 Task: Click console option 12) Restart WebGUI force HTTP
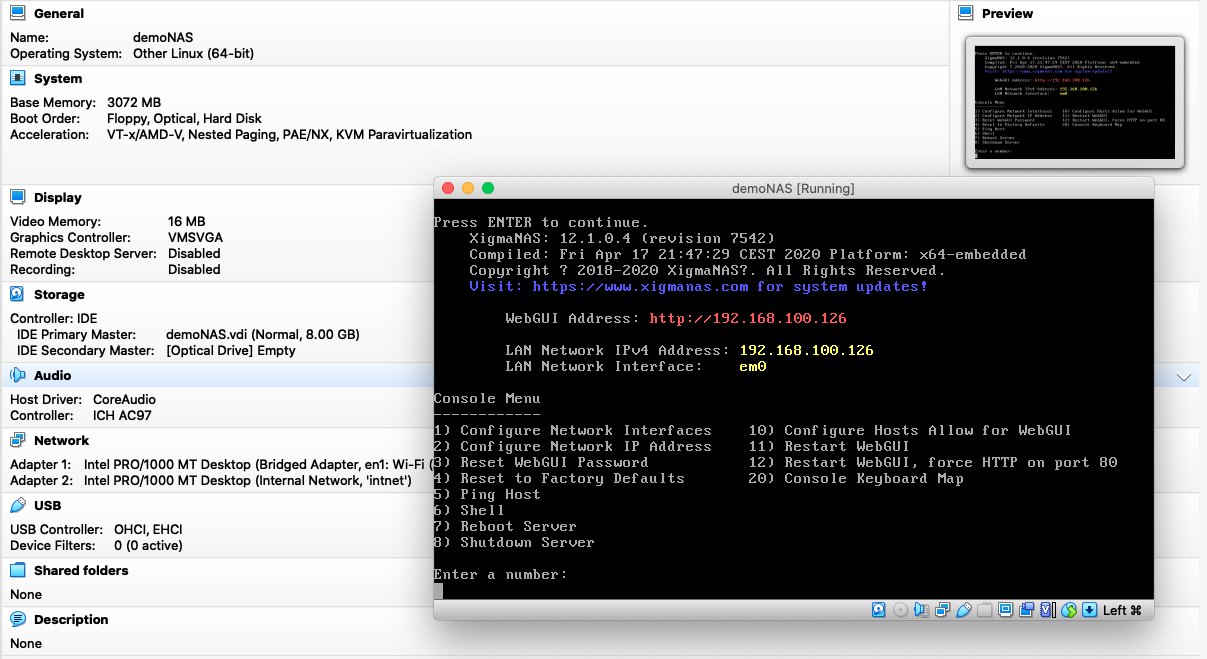[933, 462]
